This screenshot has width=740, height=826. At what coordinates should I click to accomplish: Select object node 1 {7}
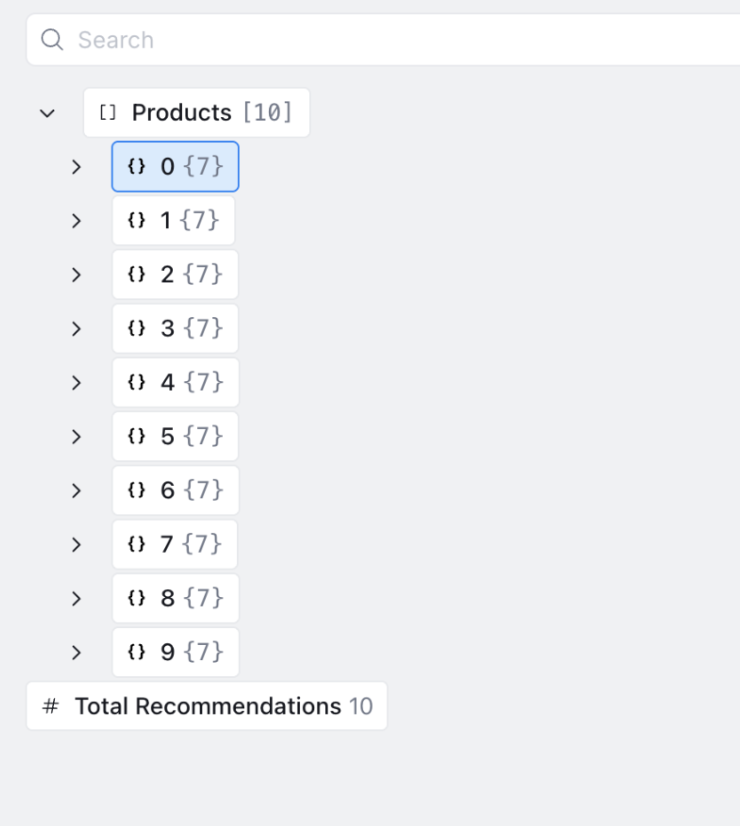tap(173, 220)
